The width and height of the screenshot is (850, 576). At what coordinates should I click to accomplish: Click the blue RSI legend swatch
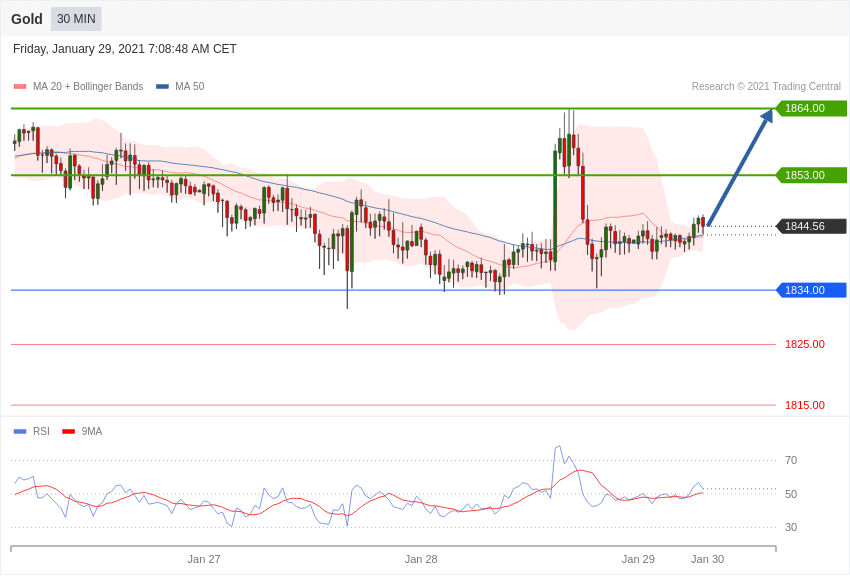(20, 432)
